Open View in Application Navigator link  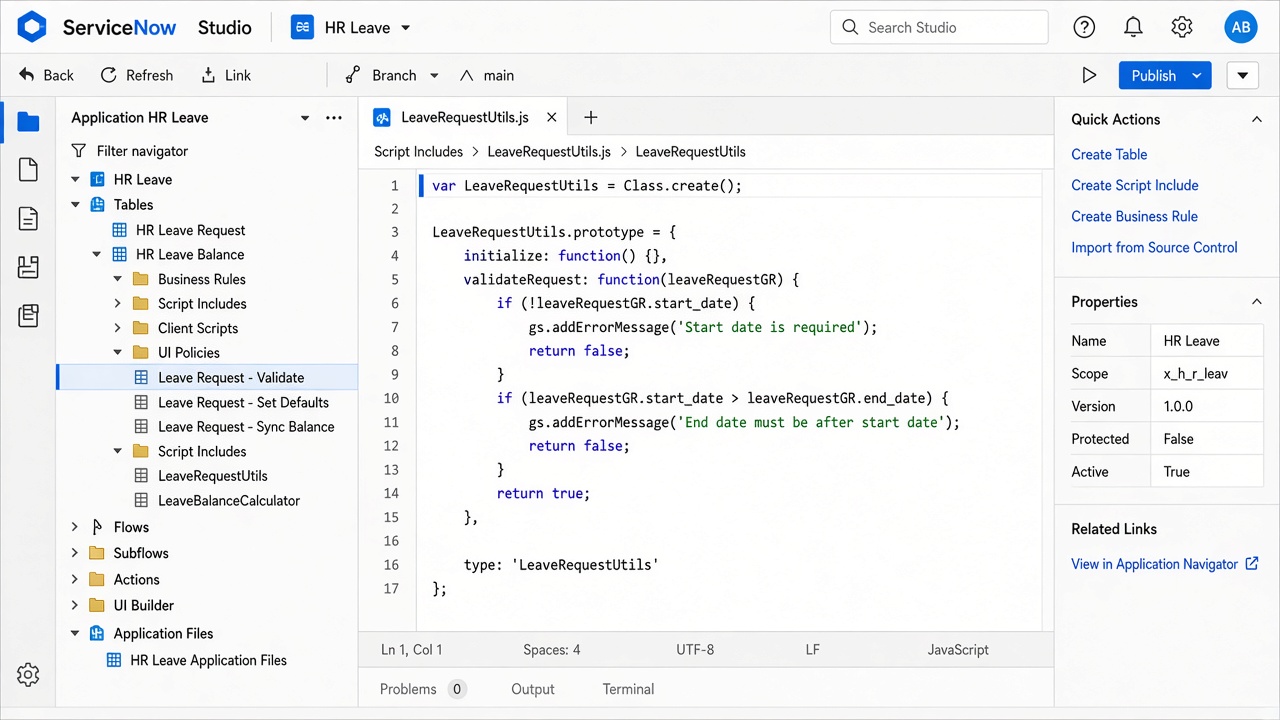pyautogui.click(x=1165, y=564)
